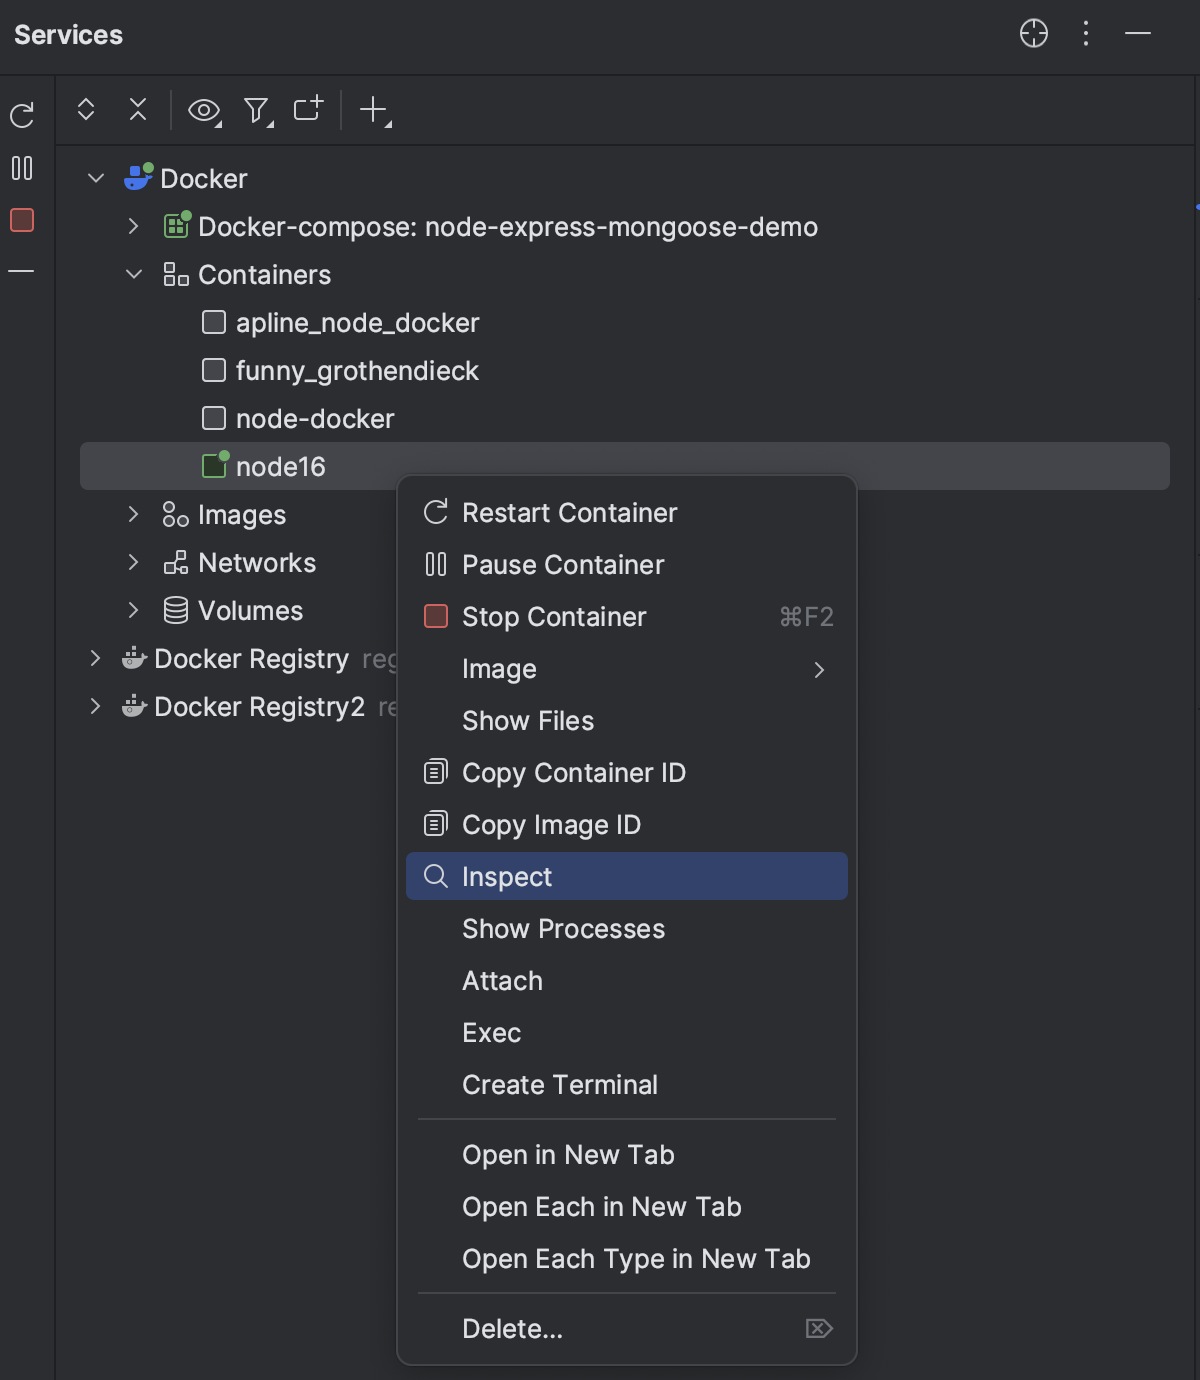Tick the checkbox next to apline_node_docker
The image size is (1200, 1380).
coord(213,322)
